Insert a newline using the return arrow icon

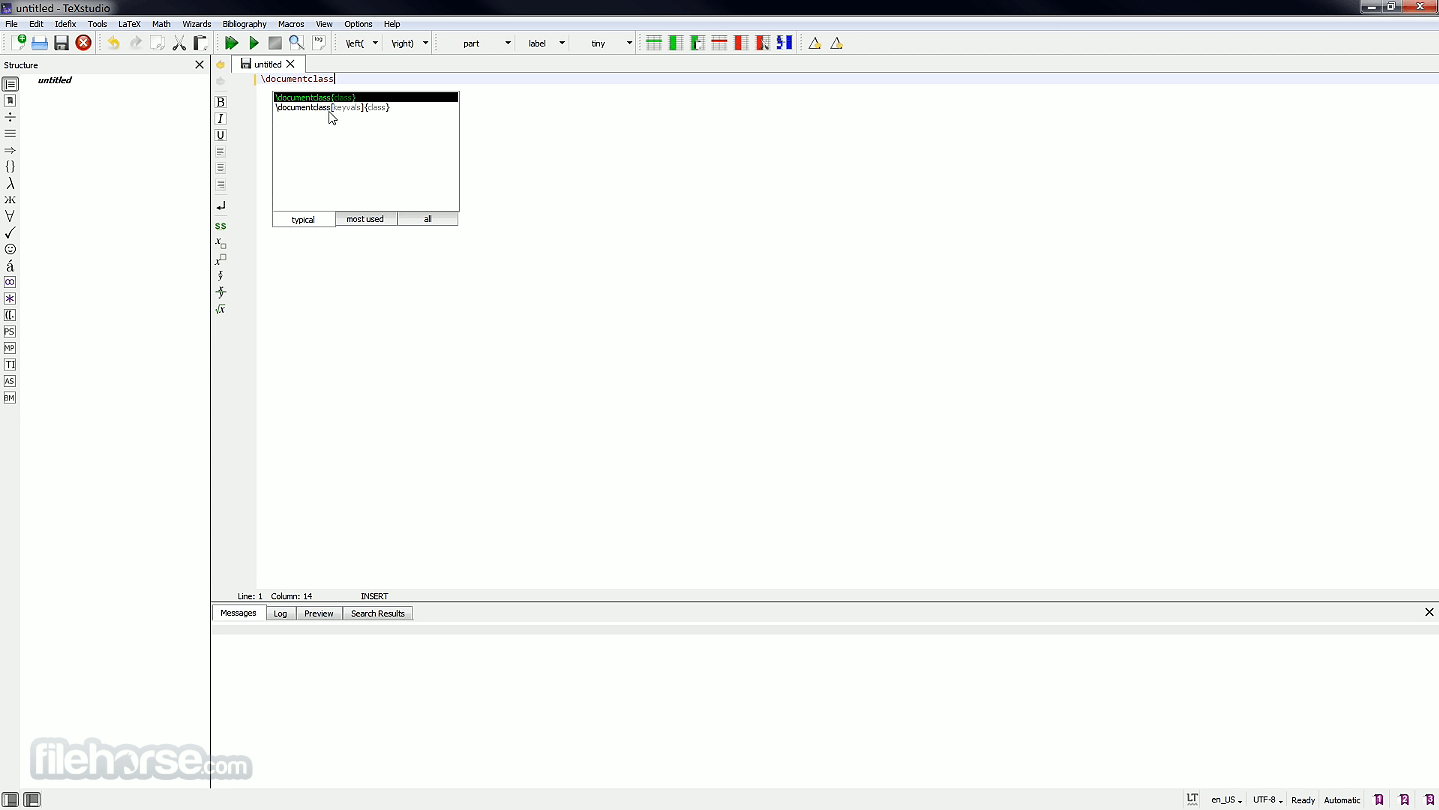[x=221, y=206]
